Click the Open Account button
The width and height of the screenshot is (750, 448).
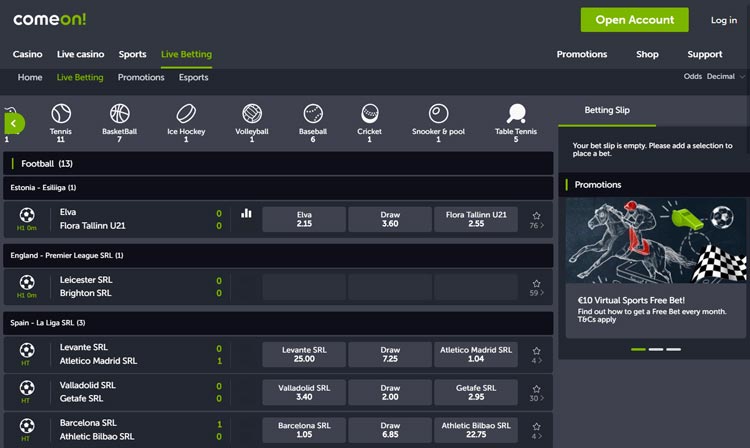pos(635,20)
